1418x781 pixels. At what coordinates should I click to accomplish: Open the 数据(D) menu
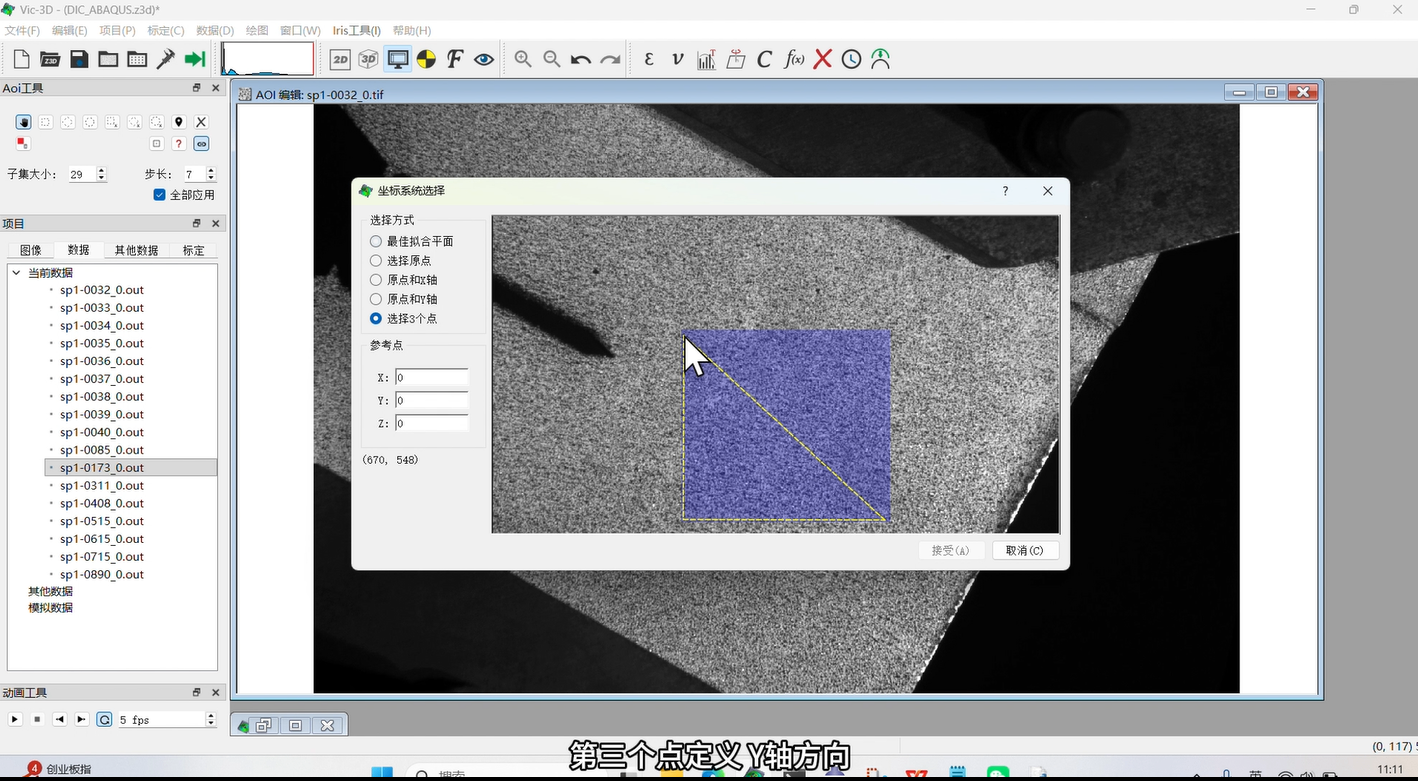point(215,31)
